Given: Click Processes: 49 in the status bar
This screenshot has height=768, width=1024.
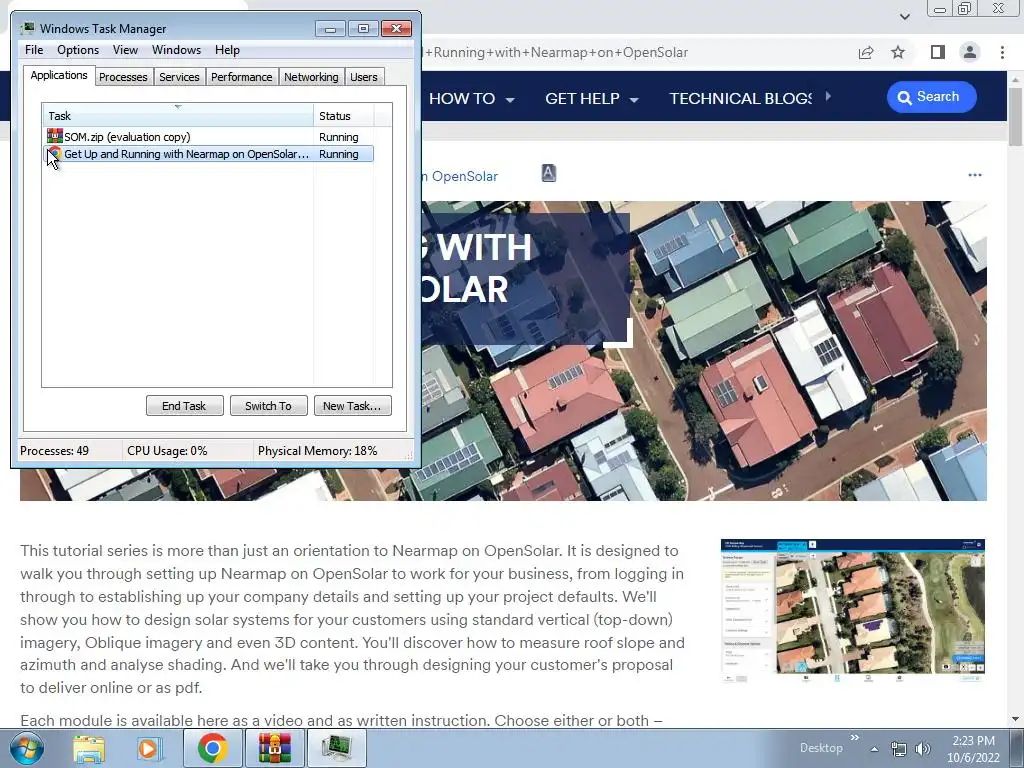Looking at the screenshot, I should (x=54, y=451).
